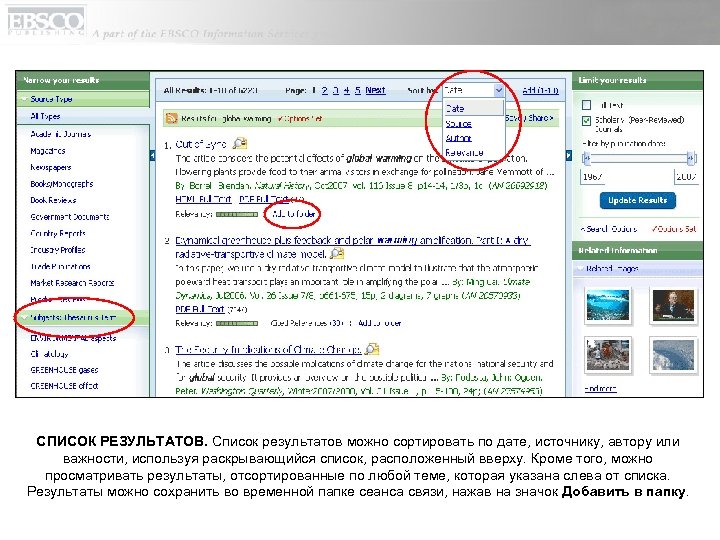Screen dimensions: 720x540
Task: Collapse left panel with the blue arrow
Action: [152, 156]
